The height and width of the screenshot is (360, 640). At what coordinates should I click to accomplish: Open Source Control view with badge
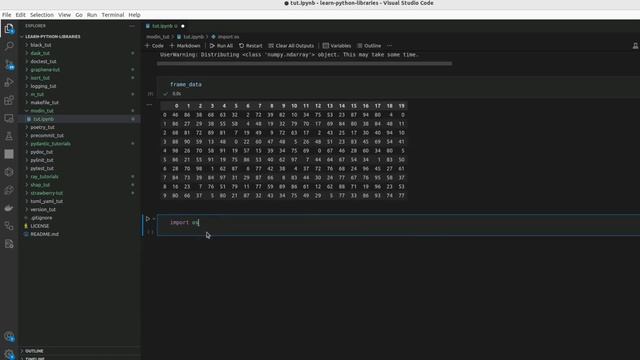9,64
